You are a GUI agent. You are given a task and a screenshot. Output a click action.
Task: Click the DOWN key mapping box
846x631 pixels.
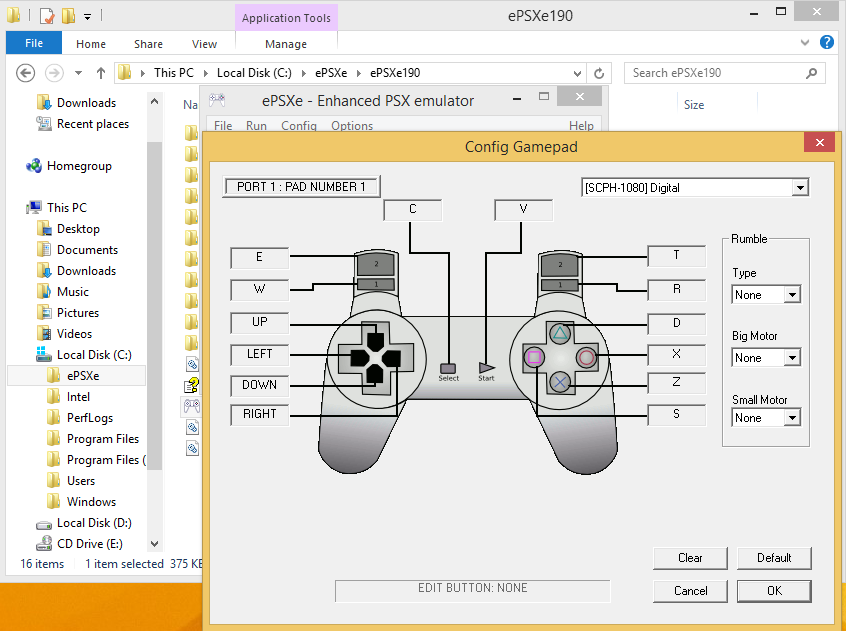pos(260,386)
